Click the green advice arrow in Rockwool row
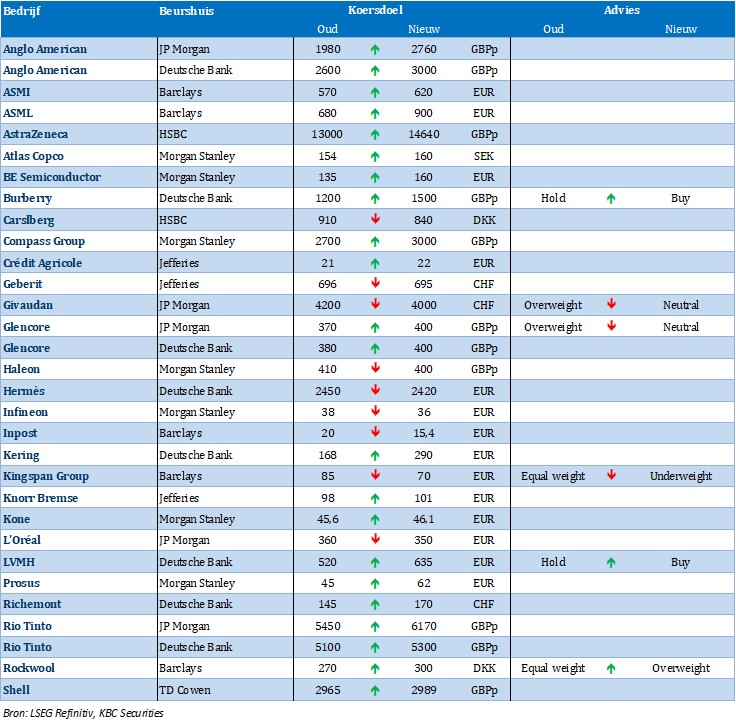The width and height of the screenshot is (736, 723). click(x=611, y=668)
